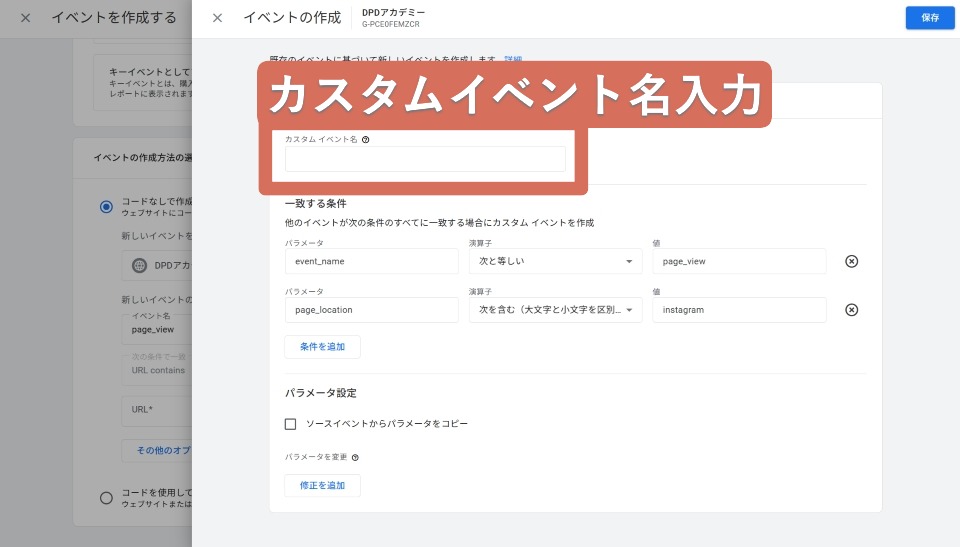Viewport: 960px width, 547px height.
Task: Click the その他のオプ button in background panel
Action: tap(158, 450)
